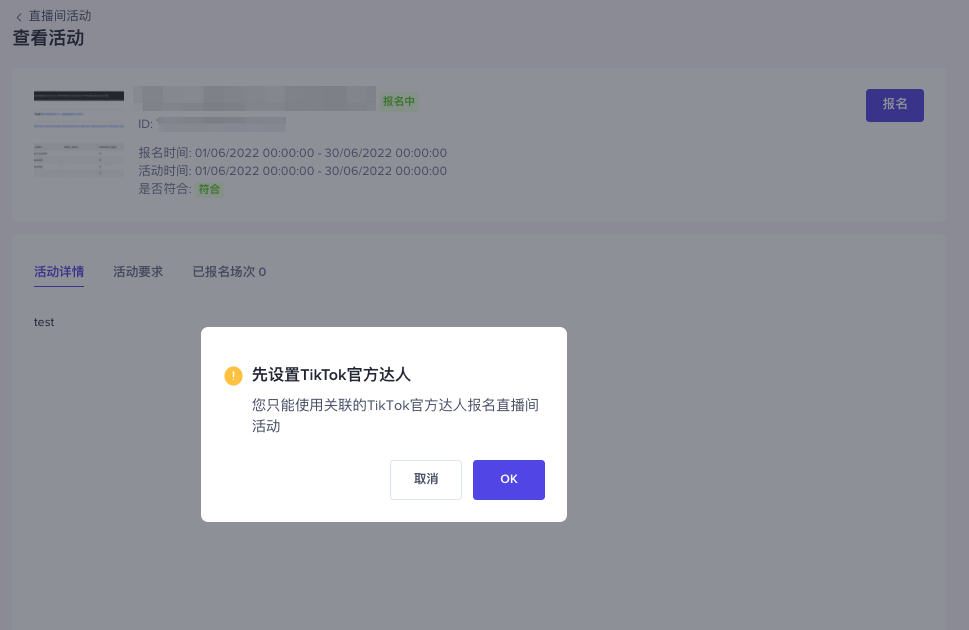969x630 pixels.
Task: Click the green 报名中 status badge
Action: click(399, 101)
